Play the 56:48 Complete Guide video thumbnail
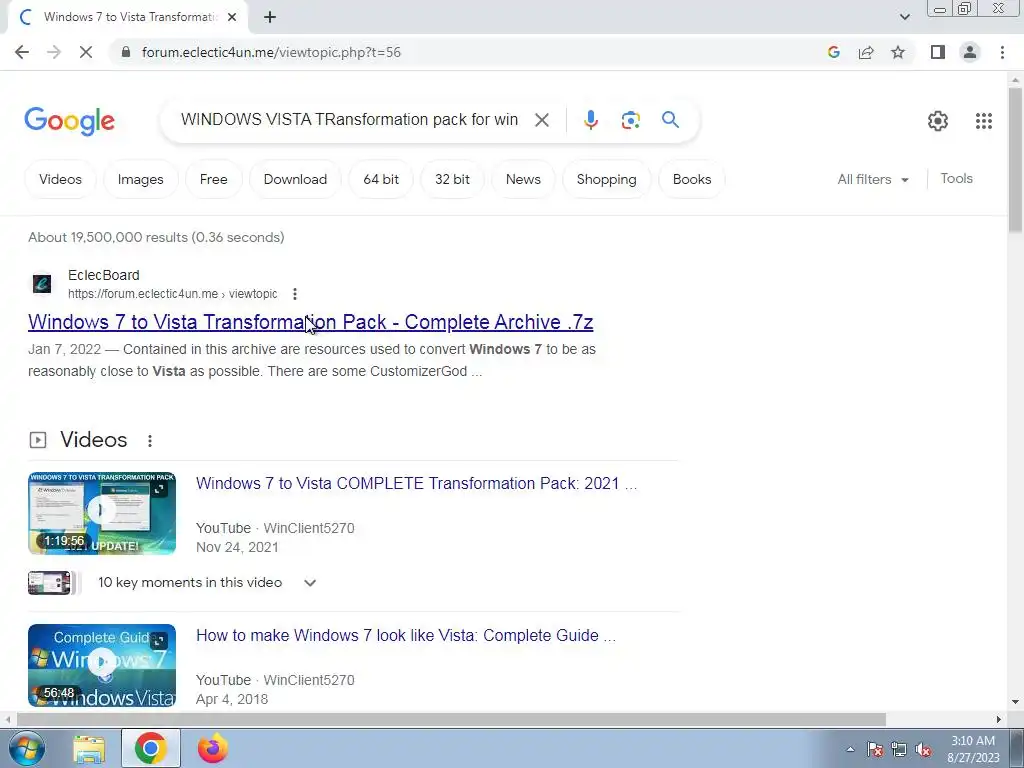1024x768 pixels. pyautogui.click(x=102, y=665)
